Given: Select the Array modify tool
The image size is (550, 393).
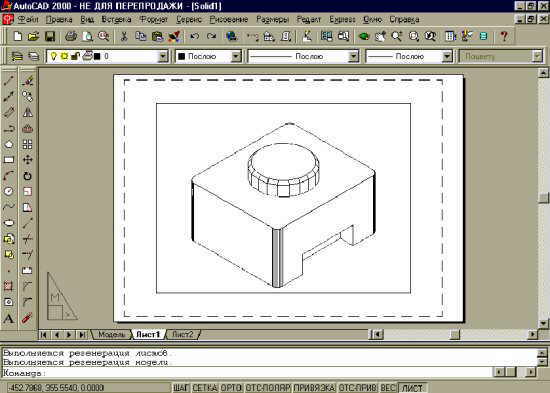Looking at the screenshot, I should 27,144.
